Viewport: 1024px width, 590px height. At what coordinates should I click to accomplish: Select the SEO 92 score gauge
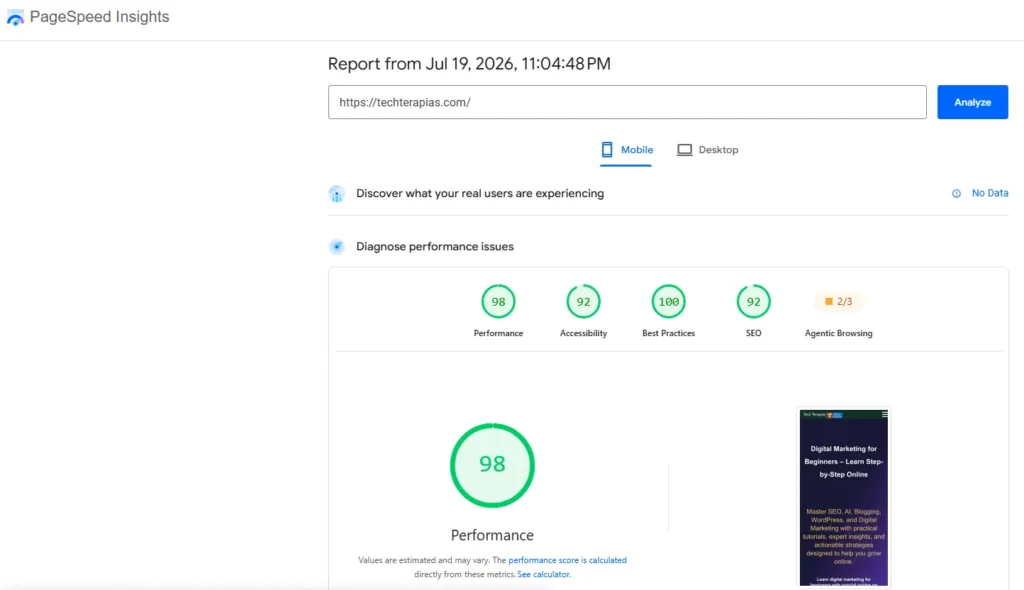(x=753, y=301)
